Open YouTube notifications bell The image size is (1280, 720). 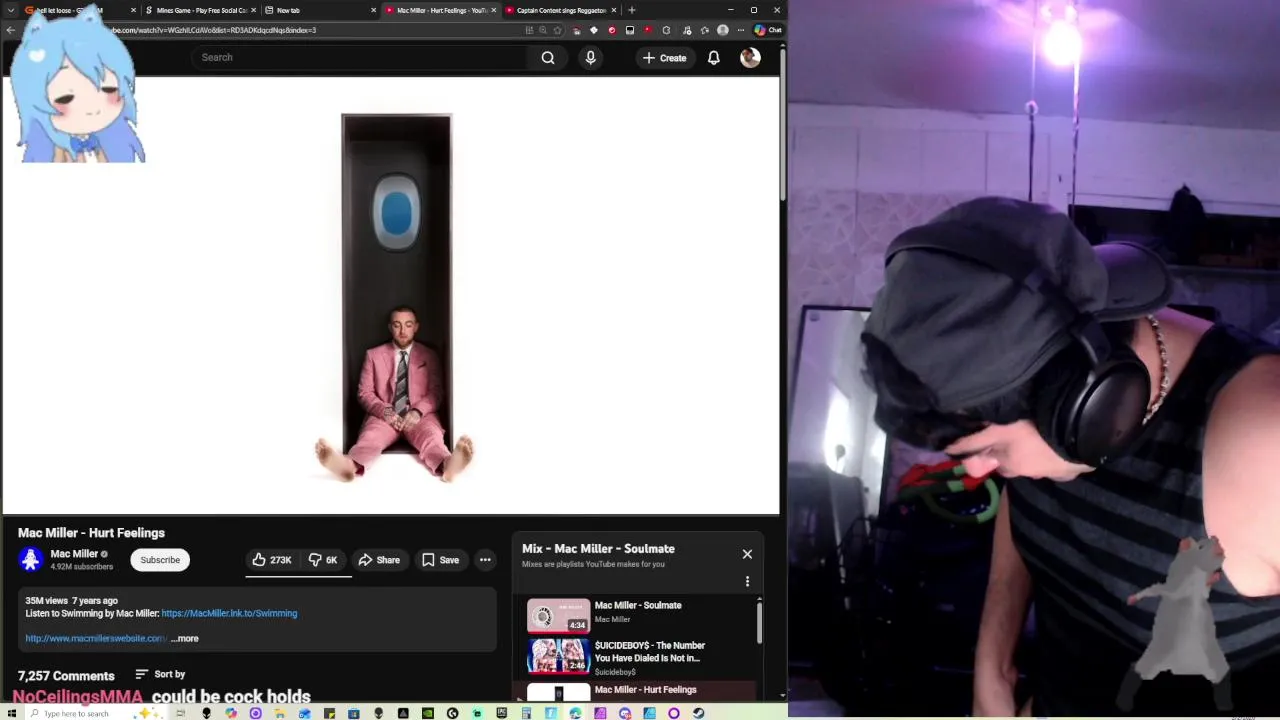point(714,58)
